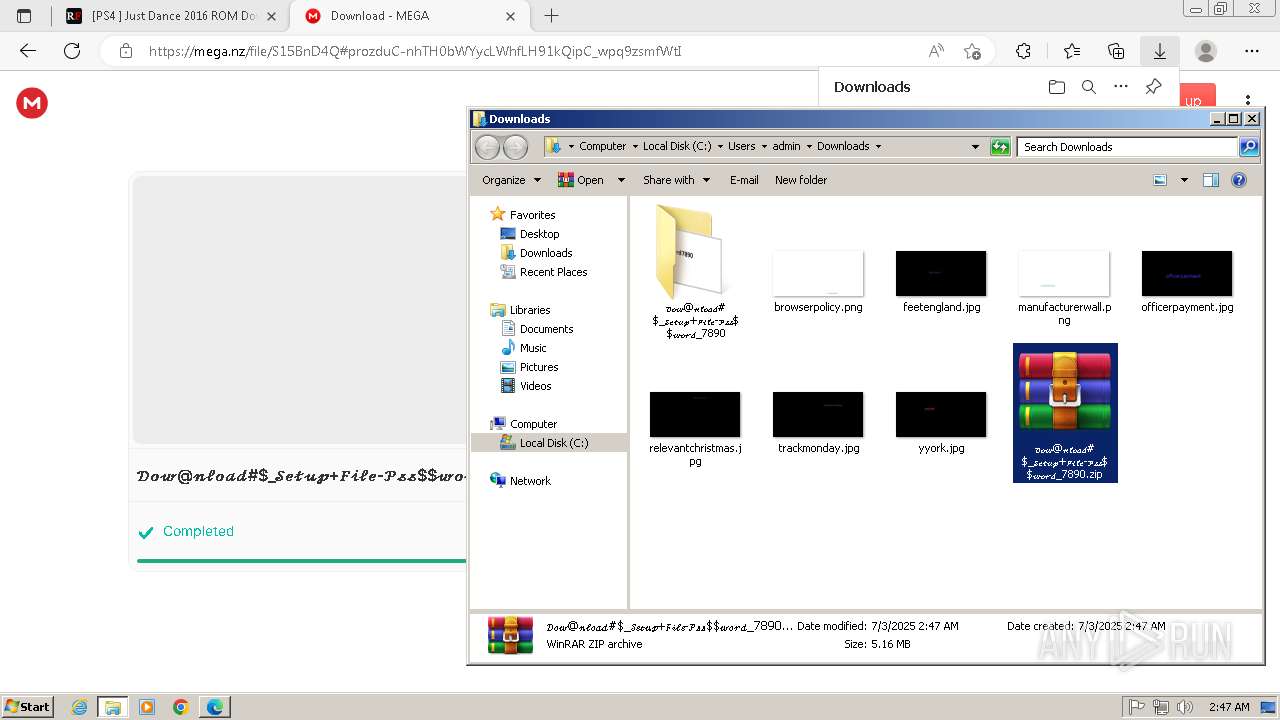
Task: Open Edge Settings and more menu
Action: click(x=1252, y=51)
